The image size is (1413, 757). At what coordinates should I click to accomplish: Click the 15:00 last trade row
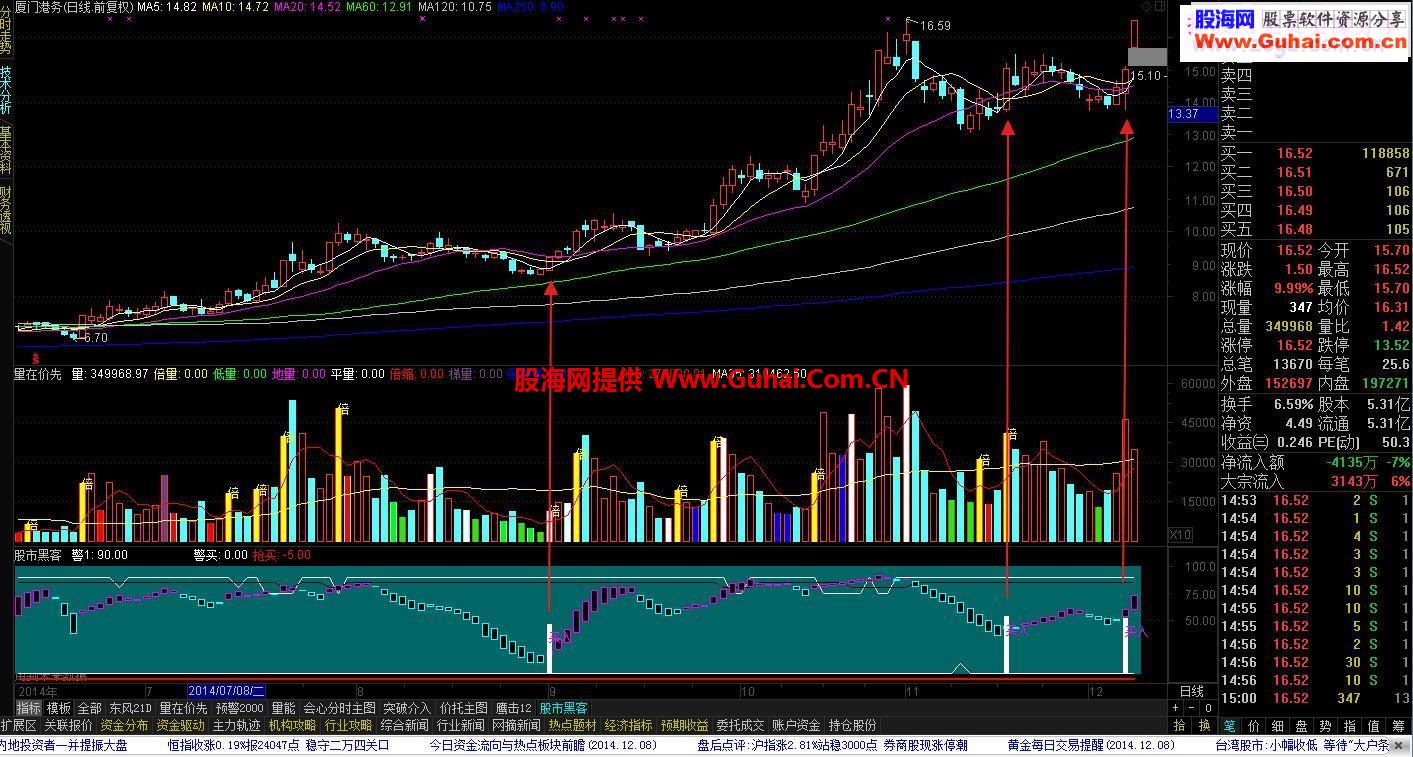click(x=1315, y=698)
